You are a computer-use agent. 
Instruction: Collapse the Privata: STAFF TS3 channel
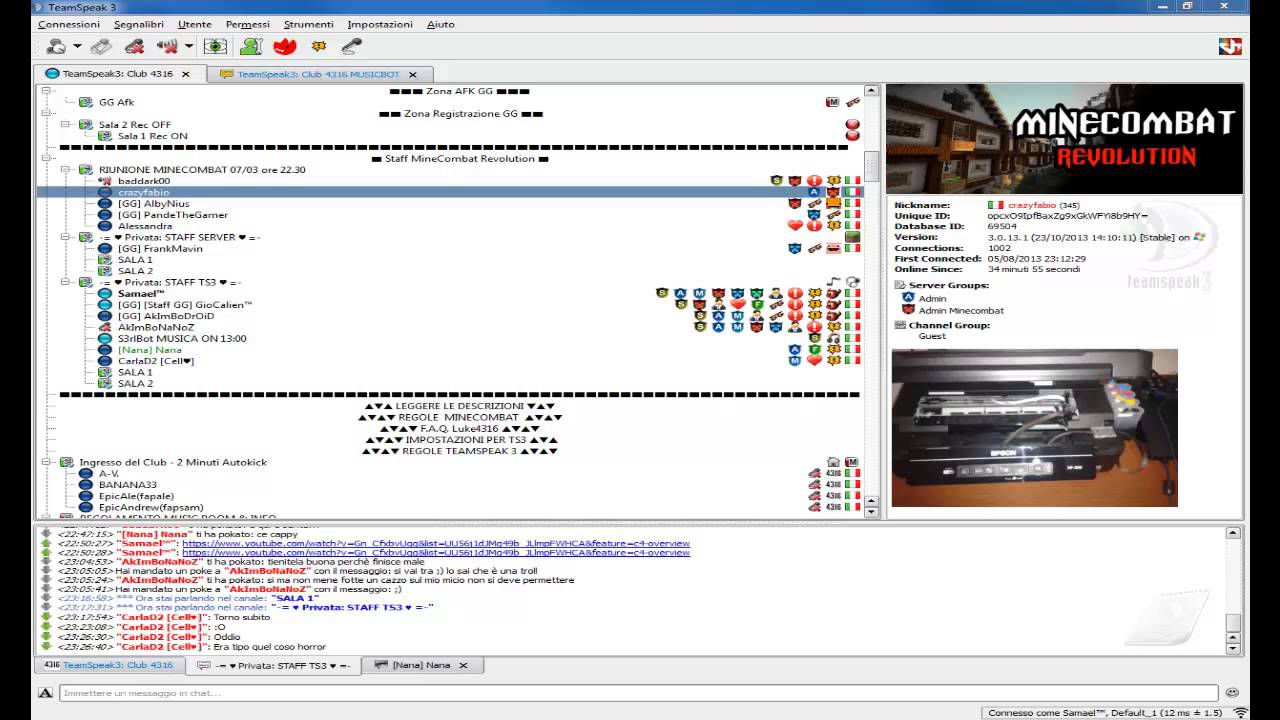click(x=65, y=282)
